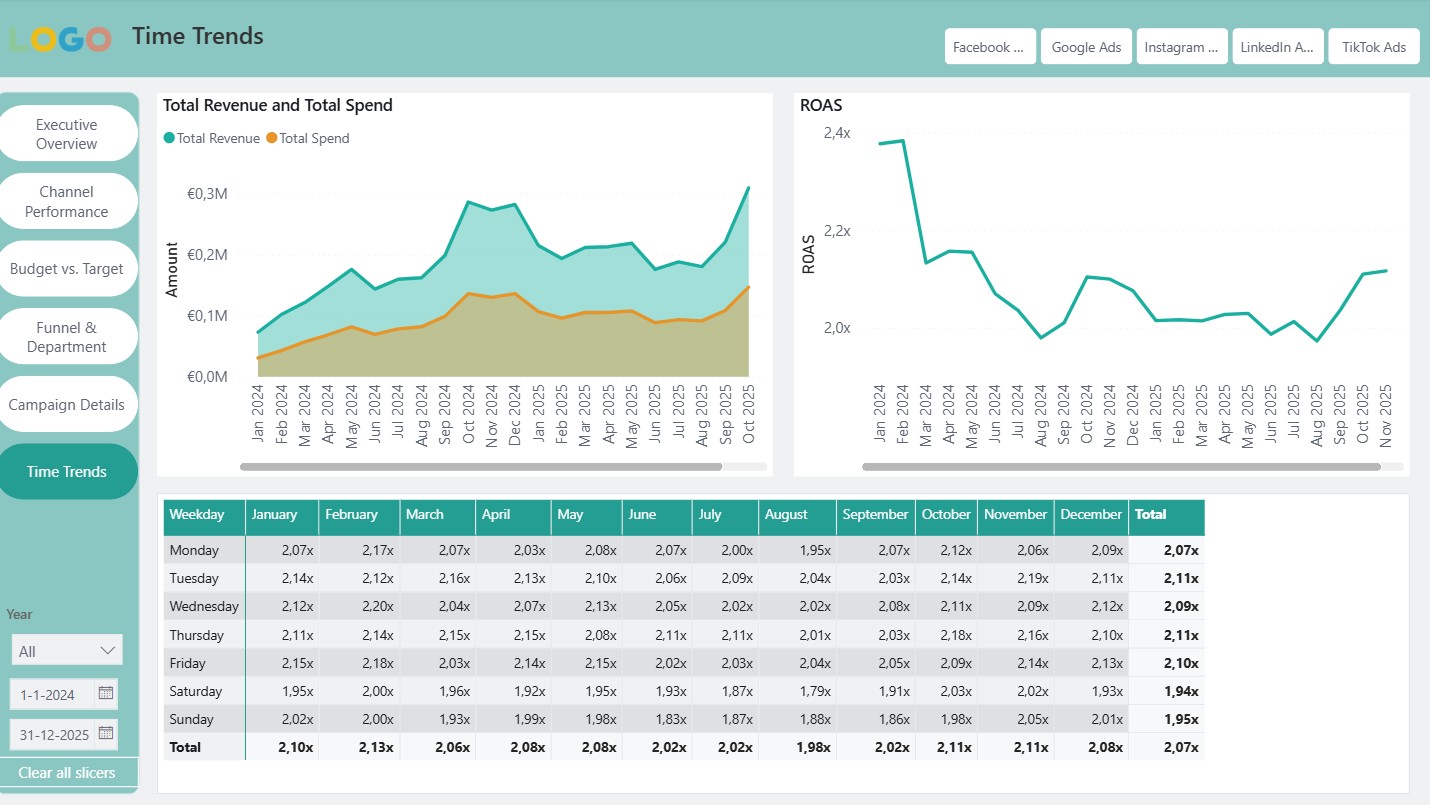This screenshot has height=805, width=1430.
Task: Click the teal Total Revenue legend dot
Action: click(x=171, y=138)
